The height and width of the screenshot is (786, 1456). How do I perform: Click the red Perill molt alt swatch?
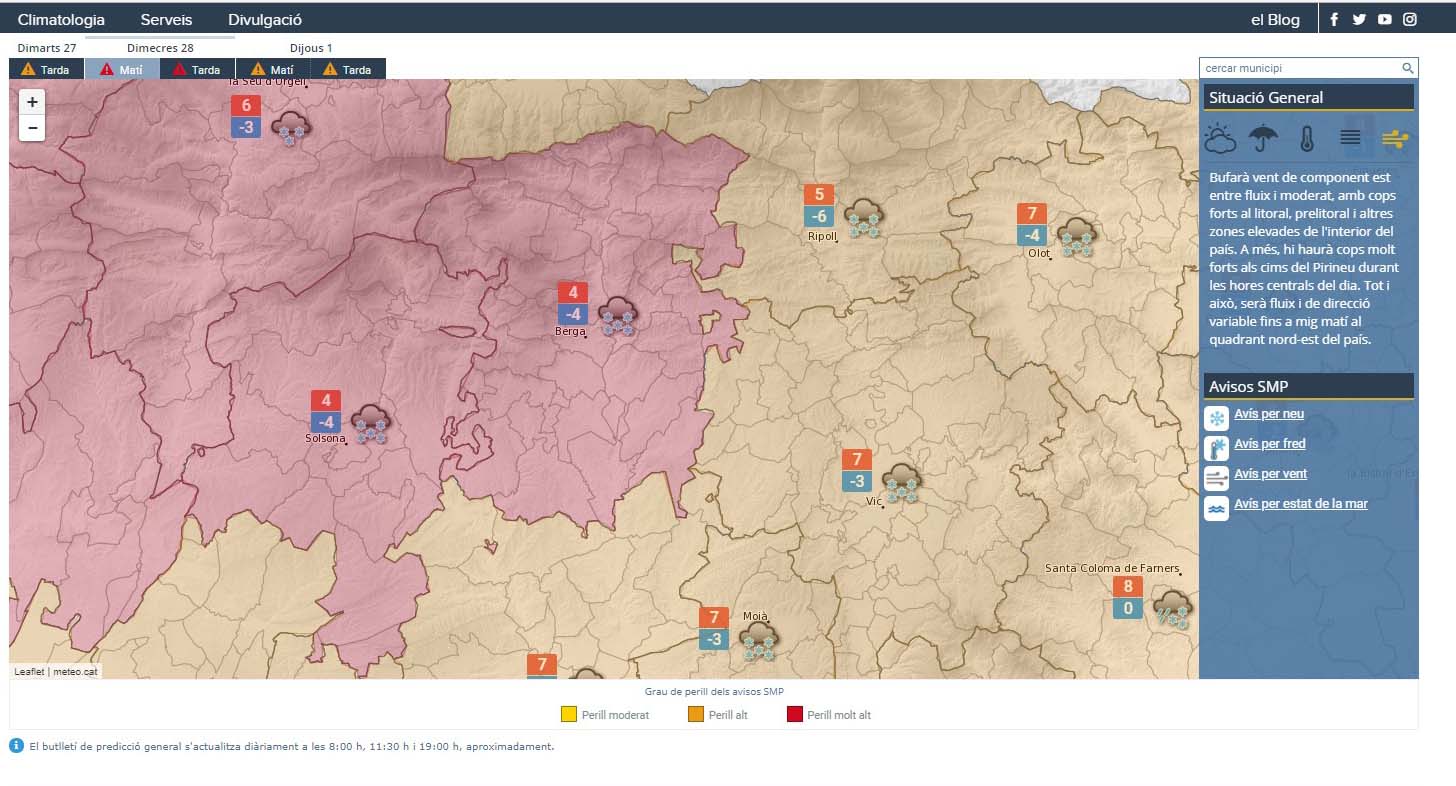[795, 714]
